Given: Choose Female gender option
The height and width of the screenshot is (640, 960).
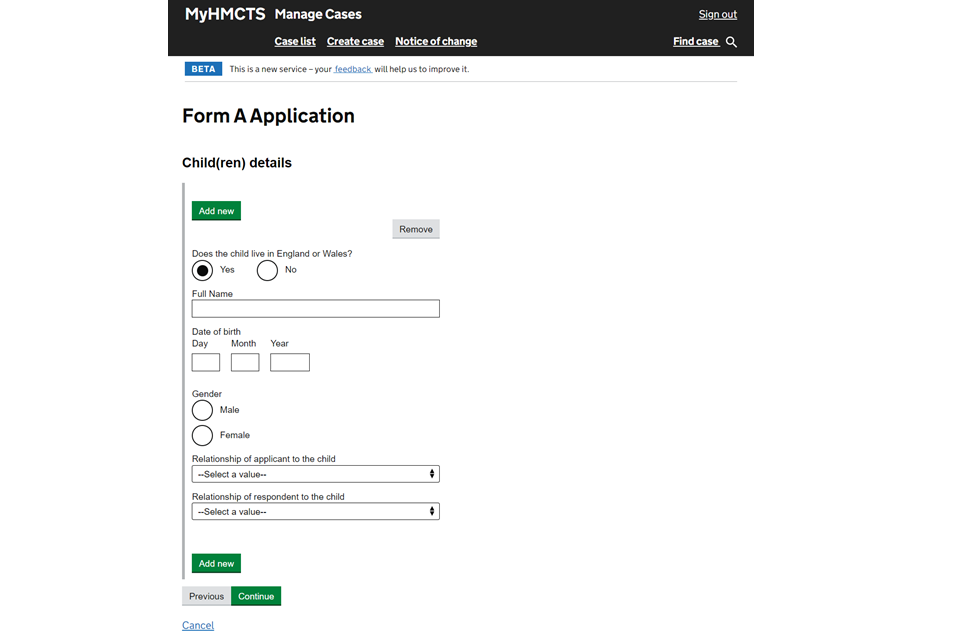Looking at the screenshot, I should tap(202, 435).
